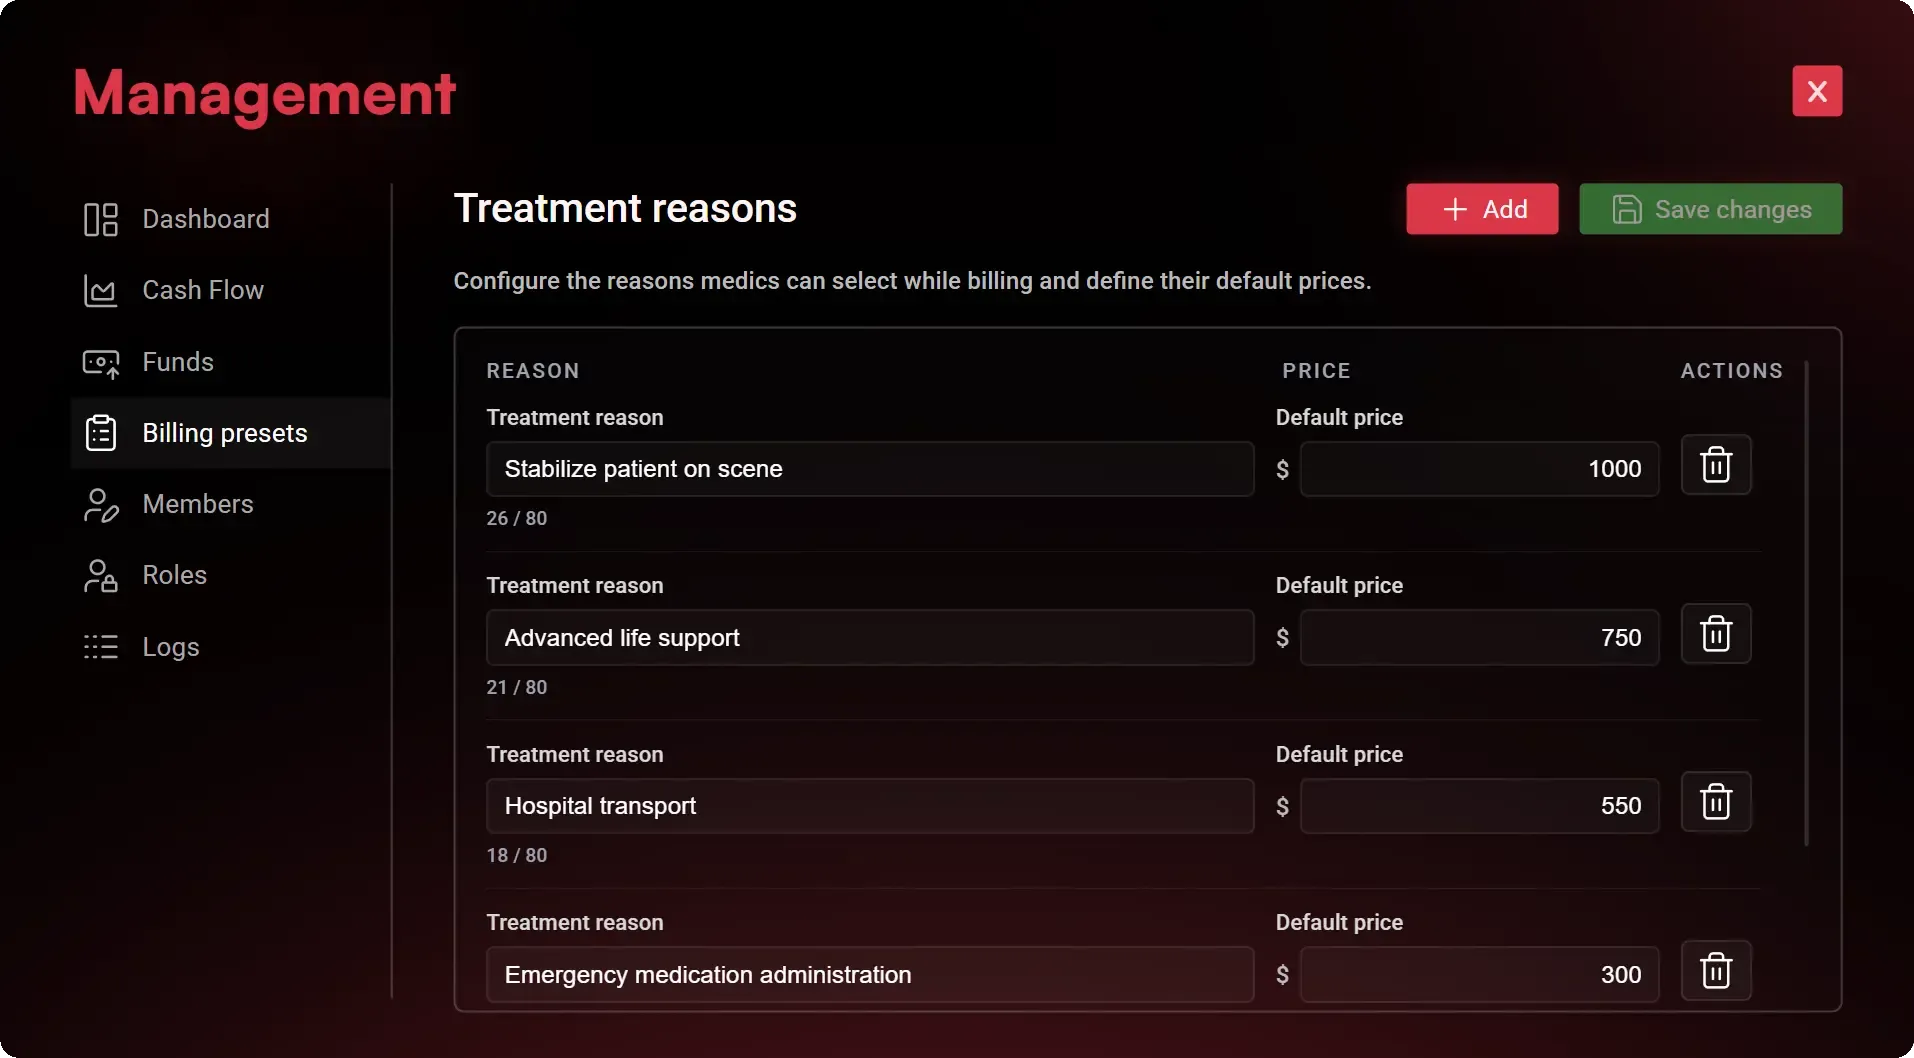
Task: Delete the Hospital transport reason
Action: (x=1715, y=802)
